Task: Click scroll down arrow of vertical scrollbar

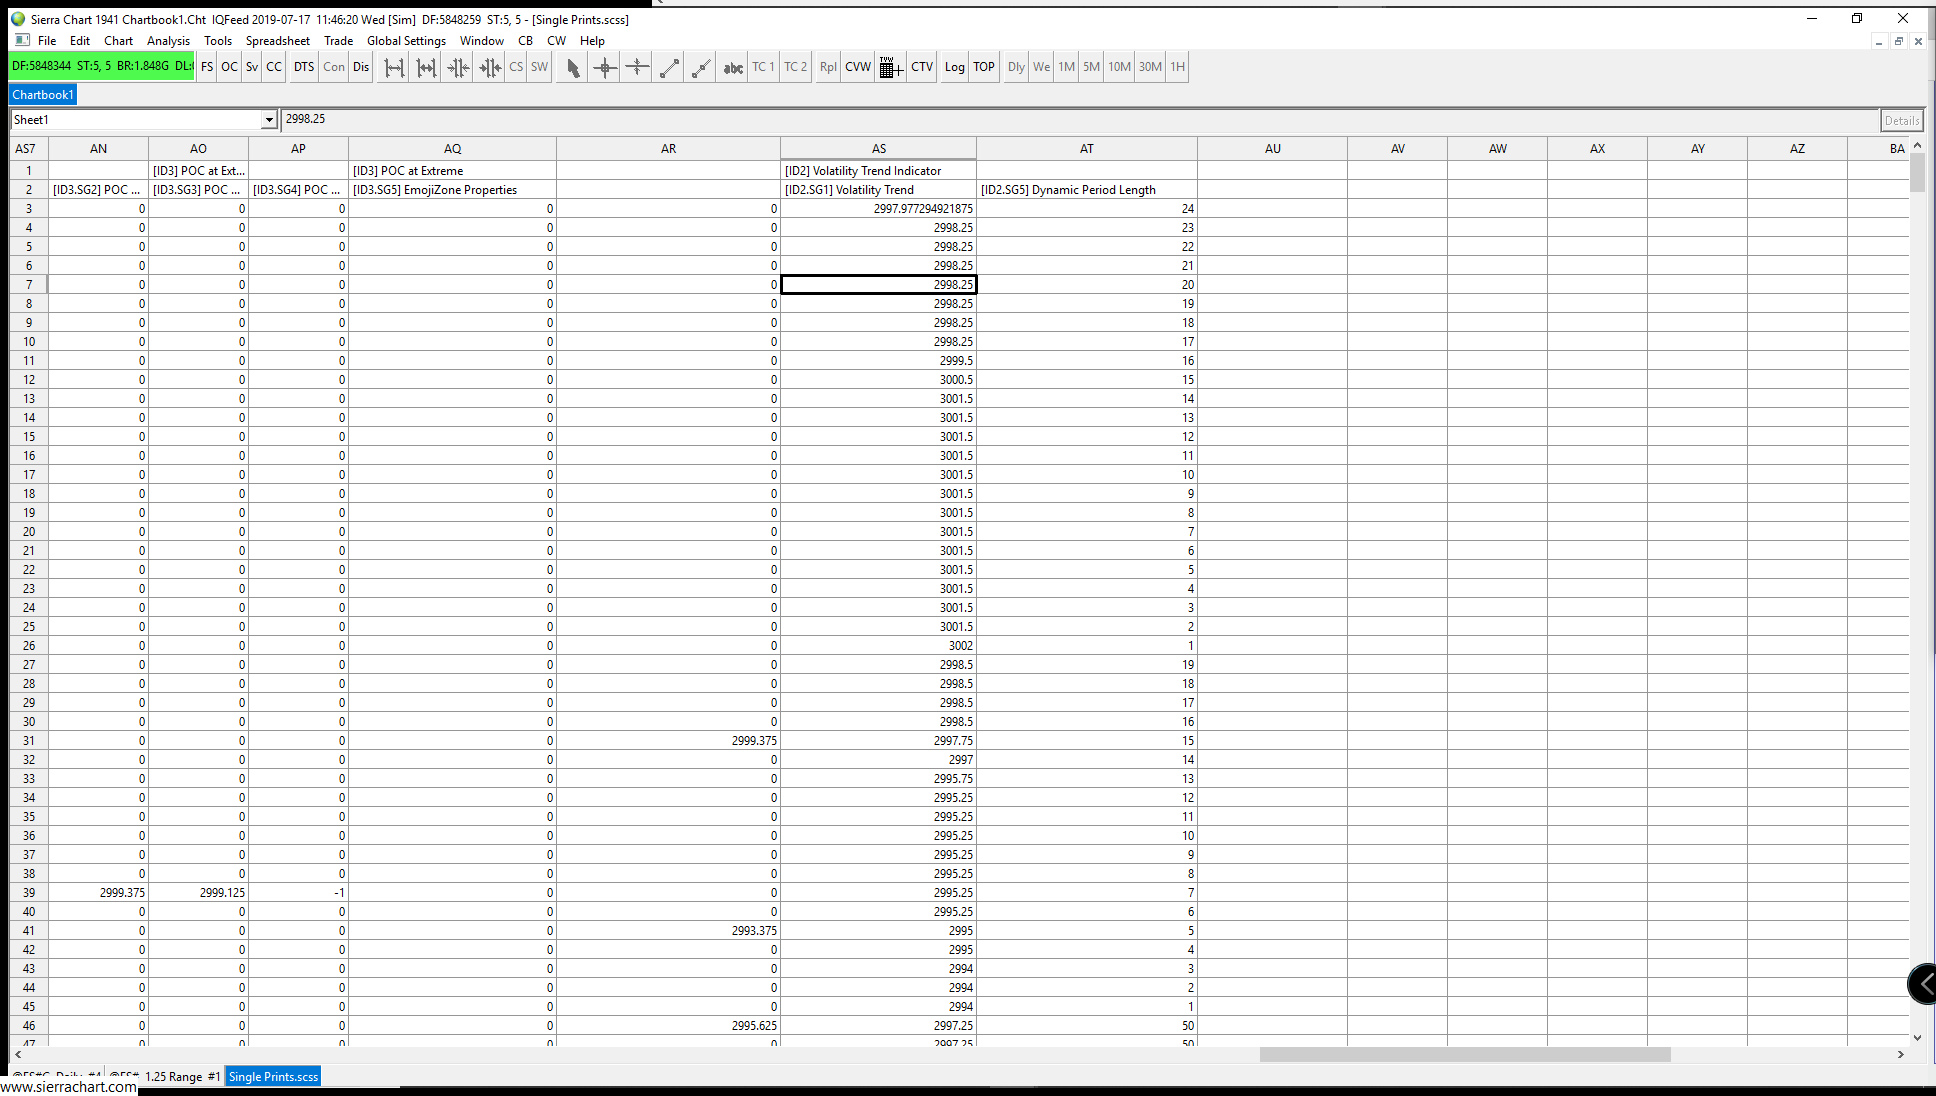Action: (x=1917, y=1038)
